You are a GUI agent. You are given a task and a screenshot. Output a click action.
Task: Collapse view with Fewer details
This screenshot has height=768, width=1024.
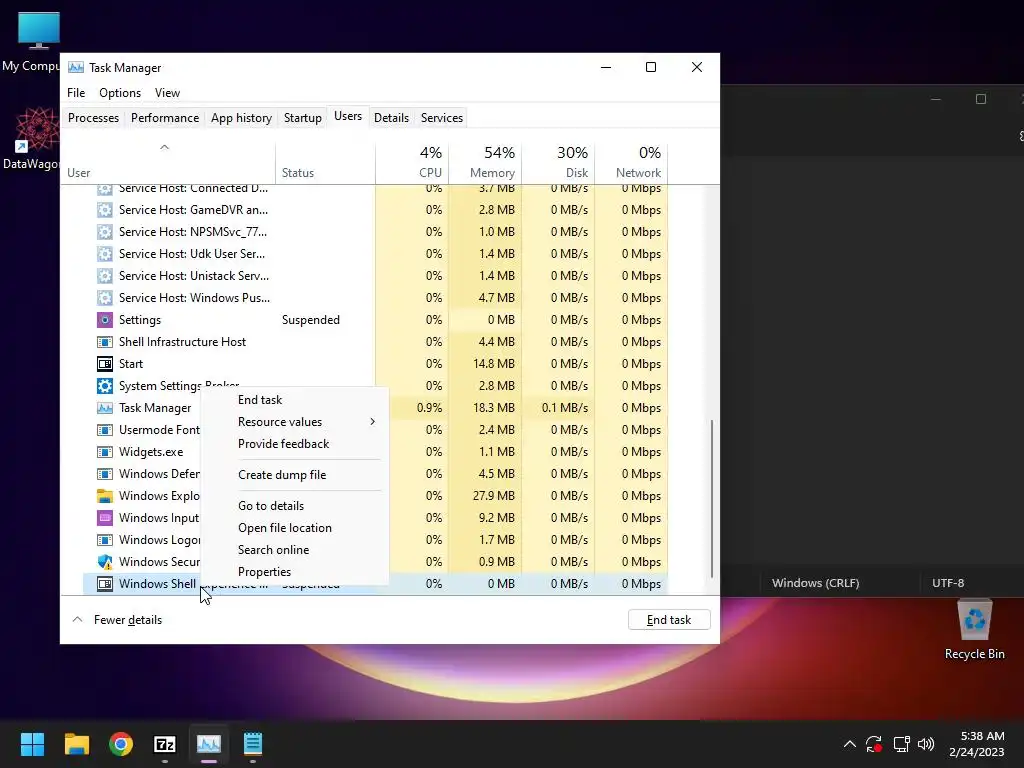(116, 620)
